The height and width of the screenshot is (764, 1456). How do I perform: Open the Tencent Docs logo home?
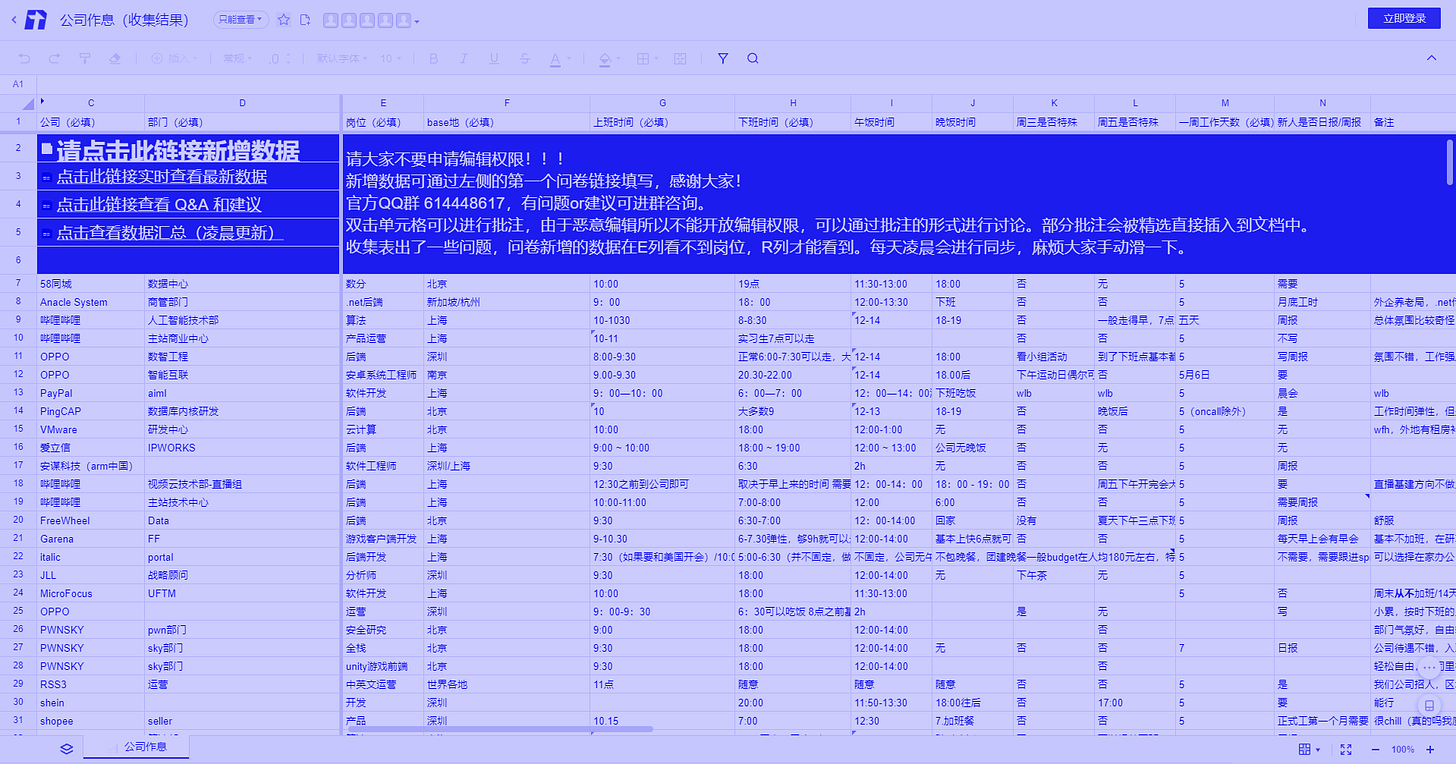click(x=36, y=19)
